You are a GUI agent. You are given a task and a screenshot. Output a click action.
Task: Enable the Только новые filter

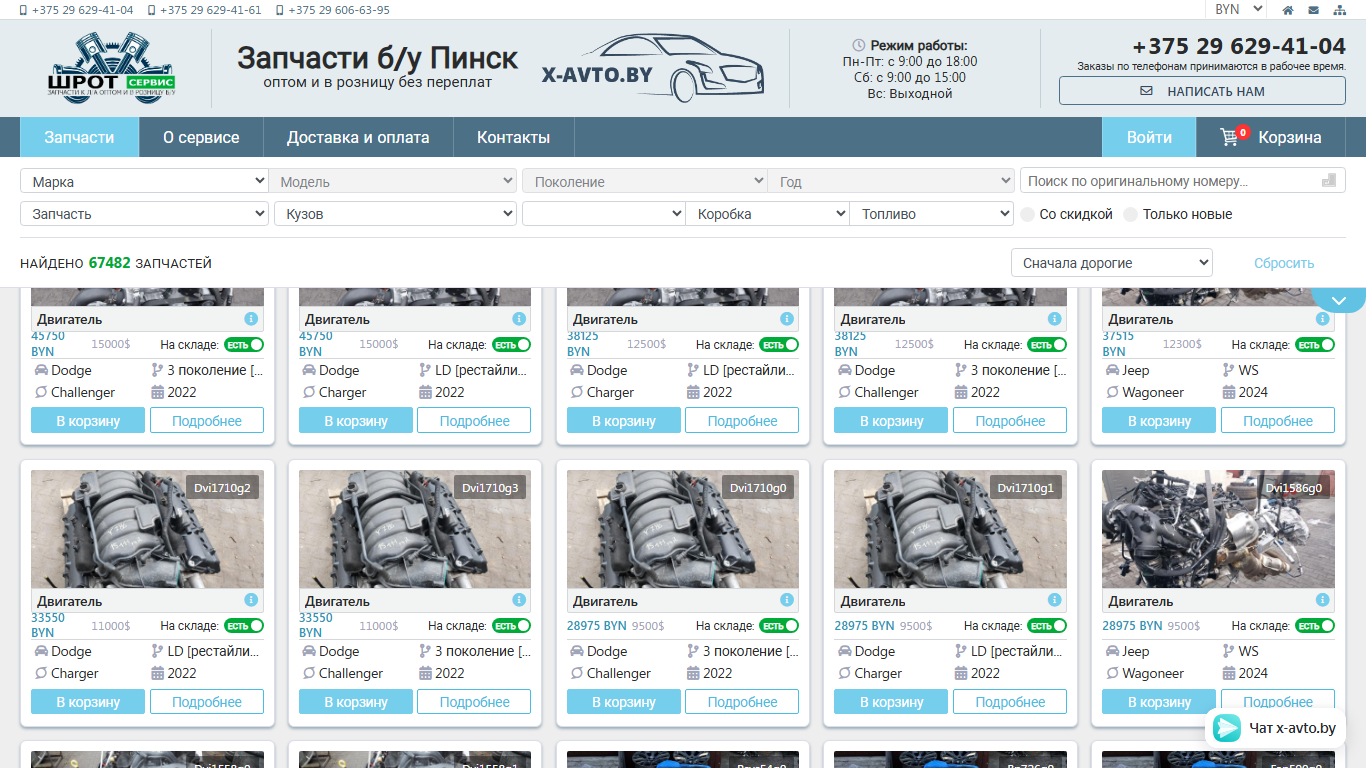[1131, 214]
